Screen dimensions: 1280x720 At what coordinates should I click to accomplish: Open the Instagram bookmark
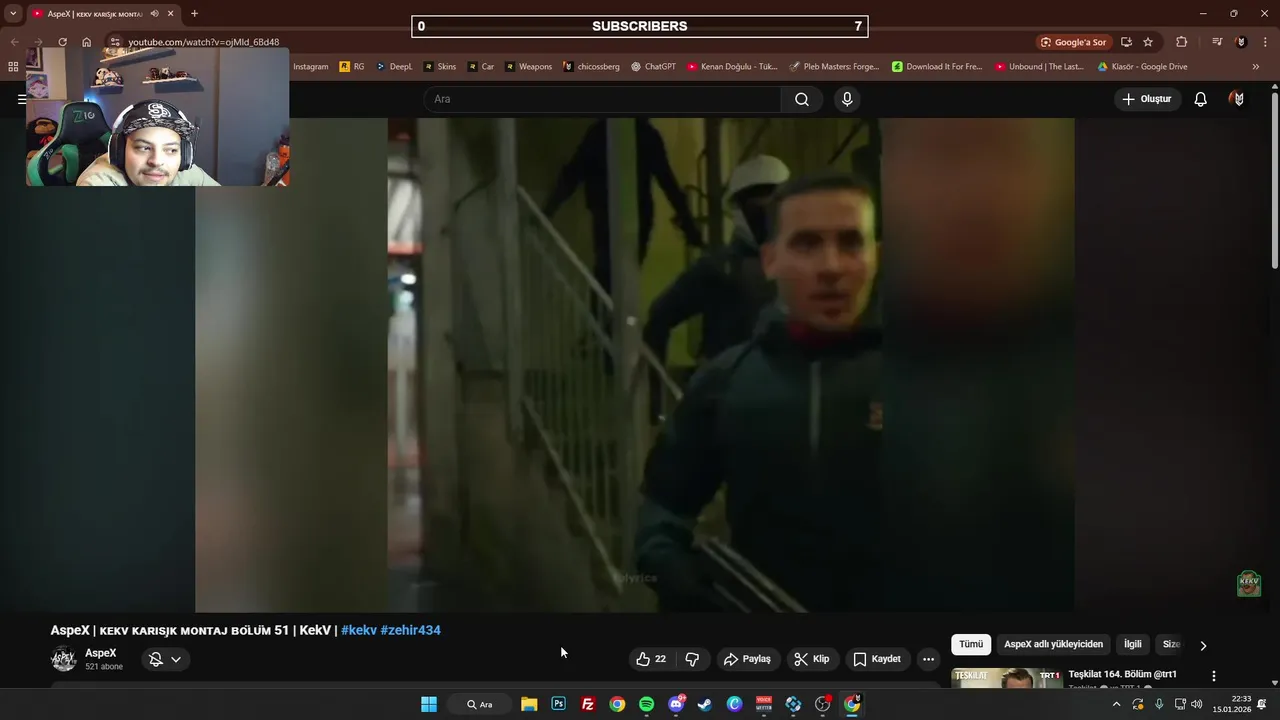[310, 67]
